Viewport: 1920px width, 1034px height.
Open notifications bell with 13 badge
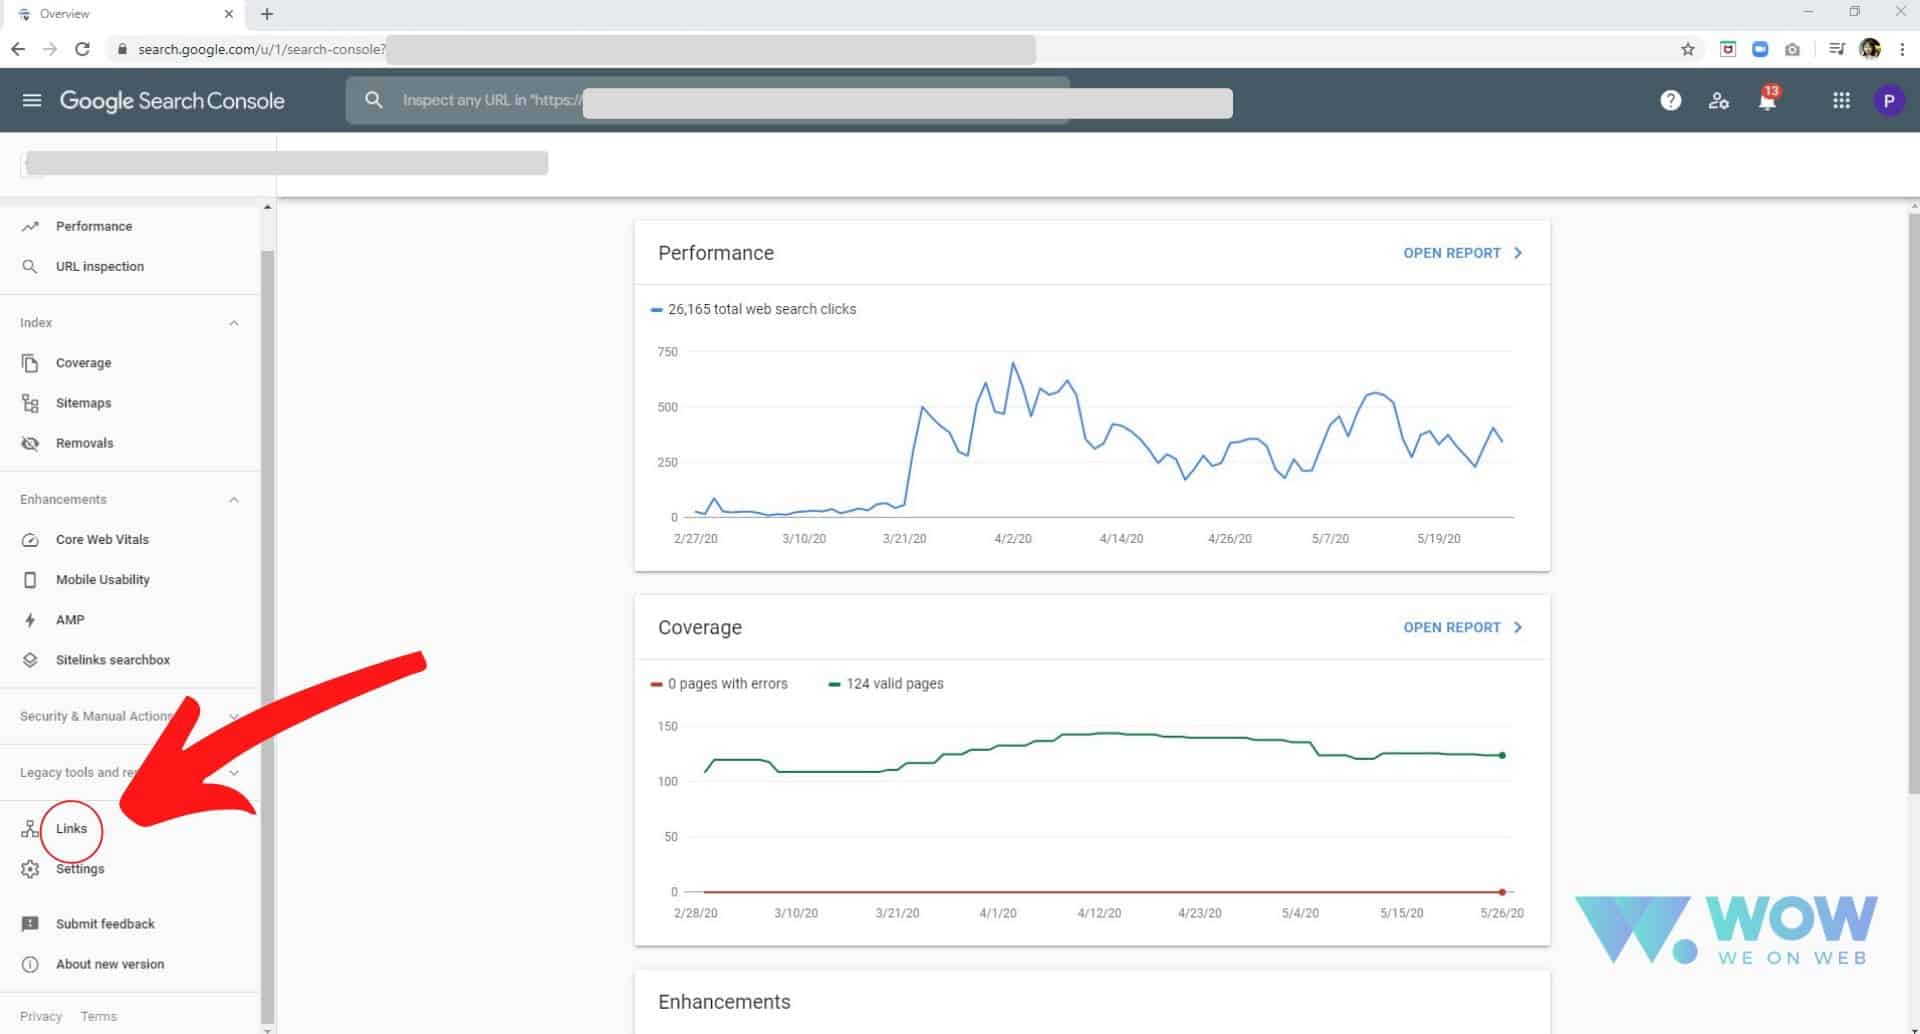pyautogui.click(x=1767, y=100)
